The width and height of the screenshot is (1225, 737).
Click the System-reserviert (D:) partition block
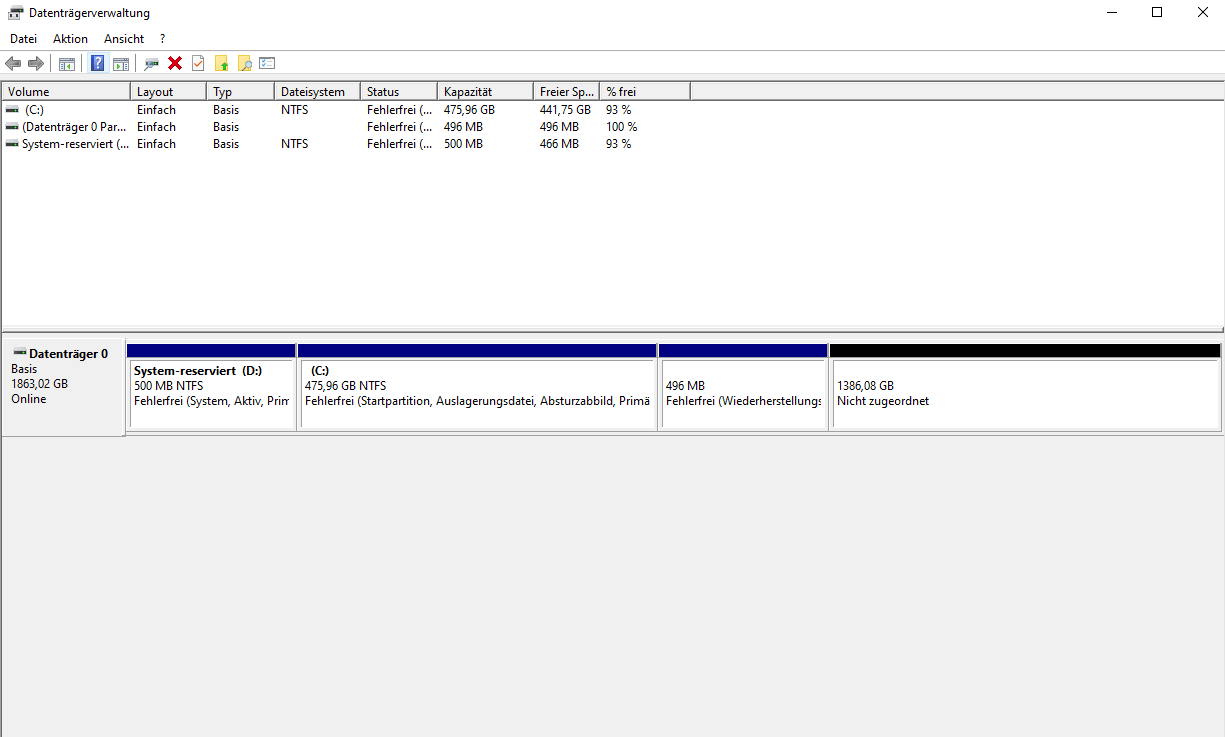click(x=210, y=390)
